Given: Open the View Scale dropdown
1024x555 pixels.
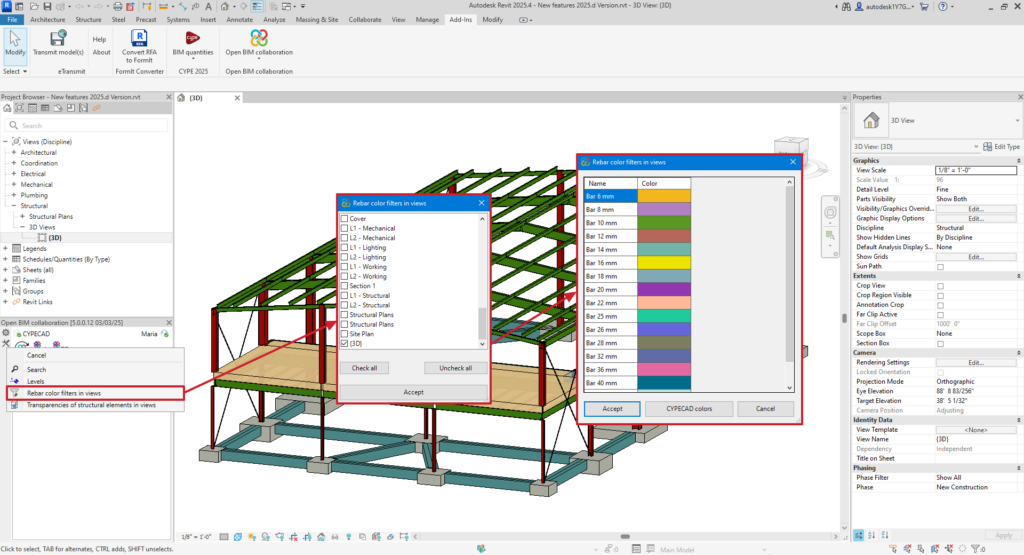Looking at the screenshot, I should point(976,170).
